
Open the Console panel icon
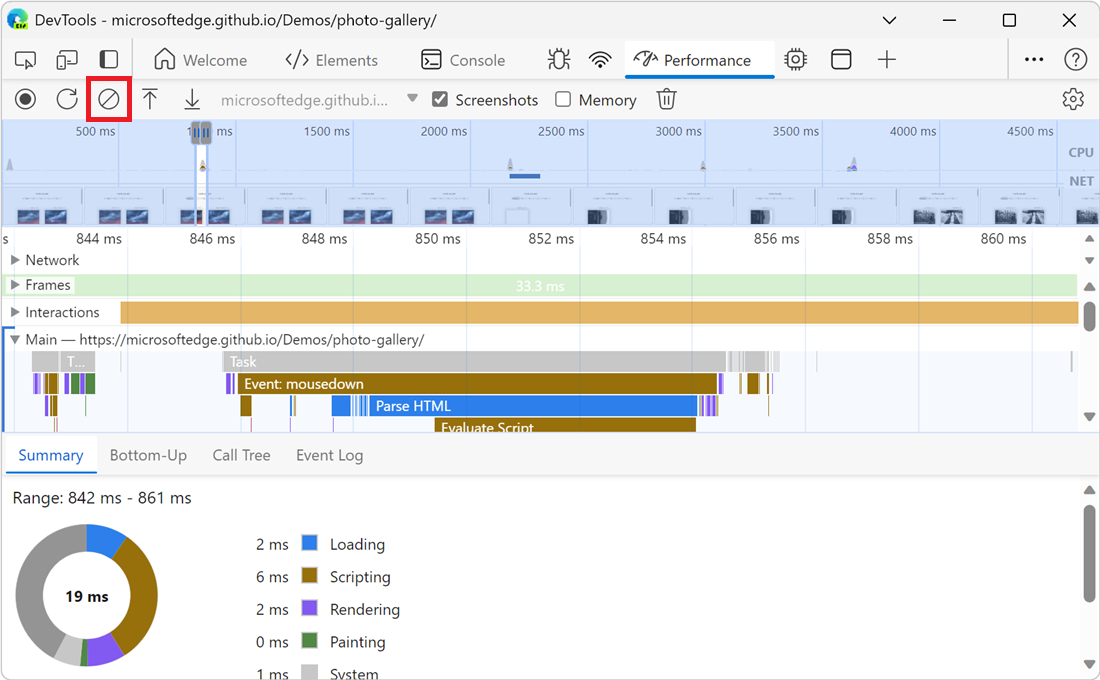click(431, 59)
